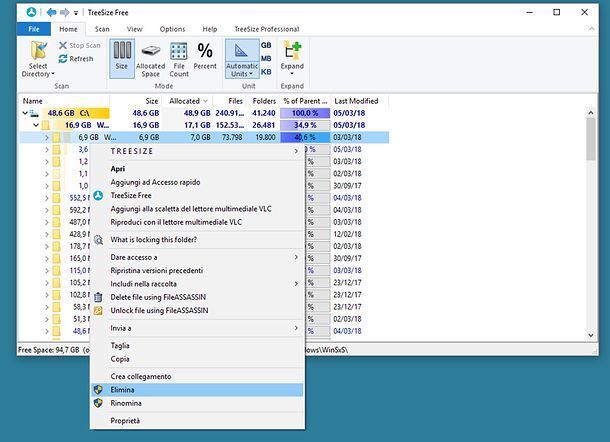This screenshot has width=610, height=442.
Task: Choose Copia in the context menu
Action: (x=197, y=359)
